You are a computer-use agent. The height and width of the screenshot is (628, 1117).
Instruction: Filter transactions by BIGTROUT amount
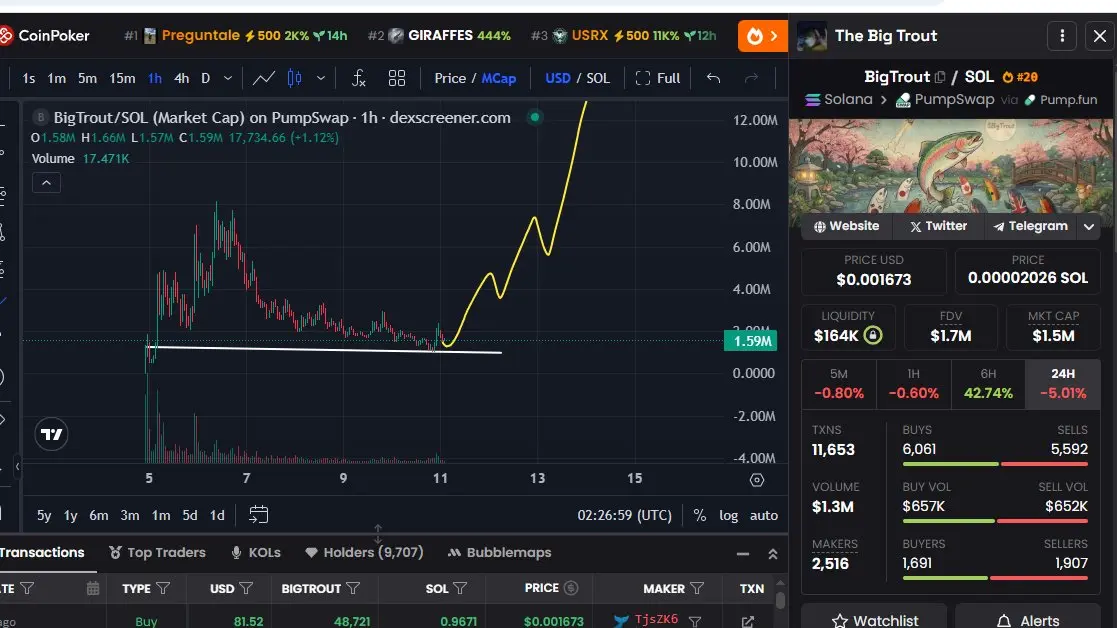click(x=353, y=588)
